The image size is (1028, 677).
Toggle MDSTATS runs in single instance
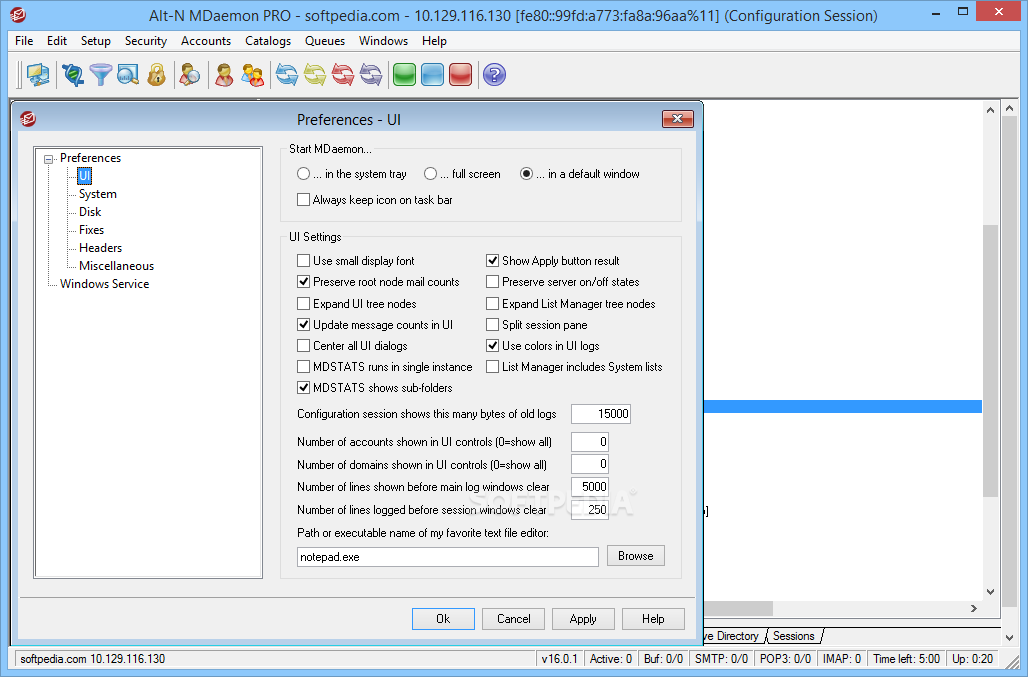pos(304,366)
